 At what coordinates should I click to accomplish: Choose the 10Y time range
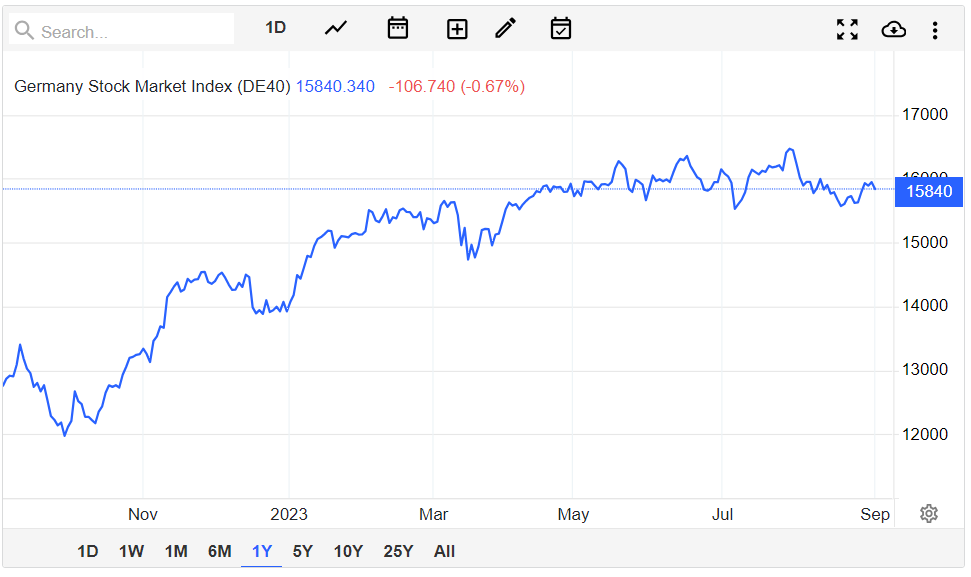click(x=348, y=551)
